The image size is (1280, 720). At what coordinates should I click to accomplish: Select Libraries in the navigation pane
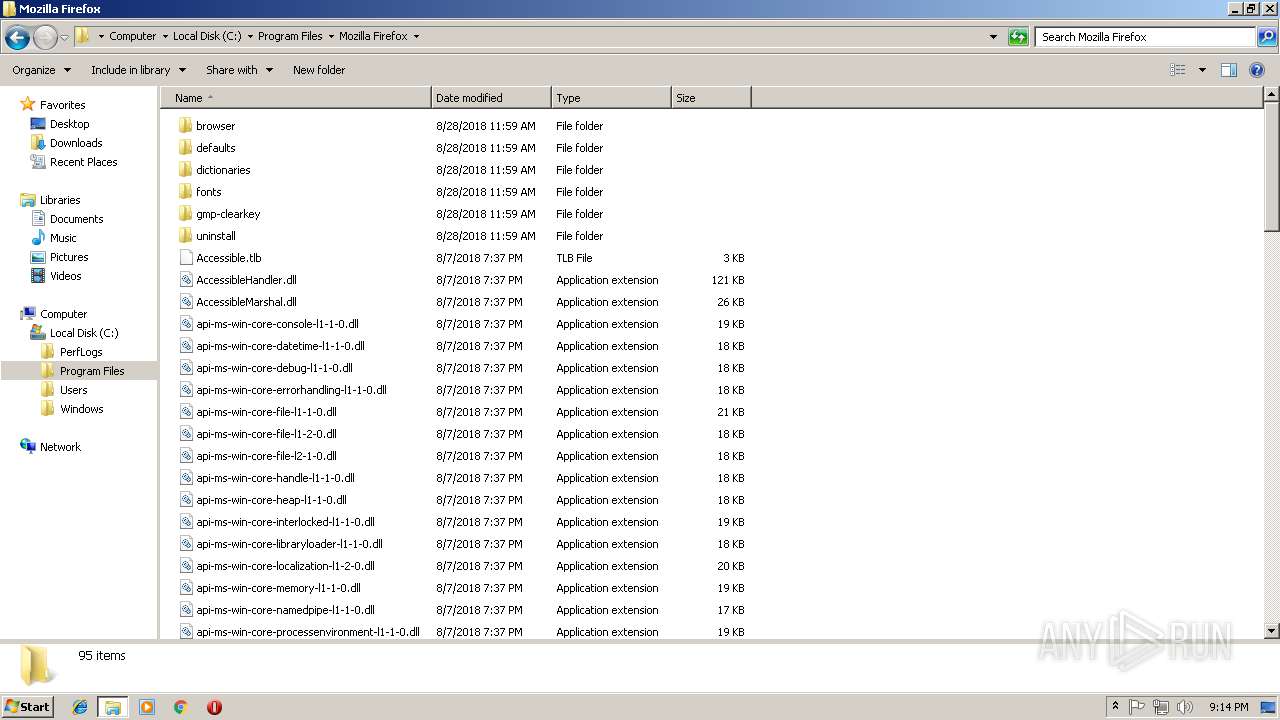point(60,200)
